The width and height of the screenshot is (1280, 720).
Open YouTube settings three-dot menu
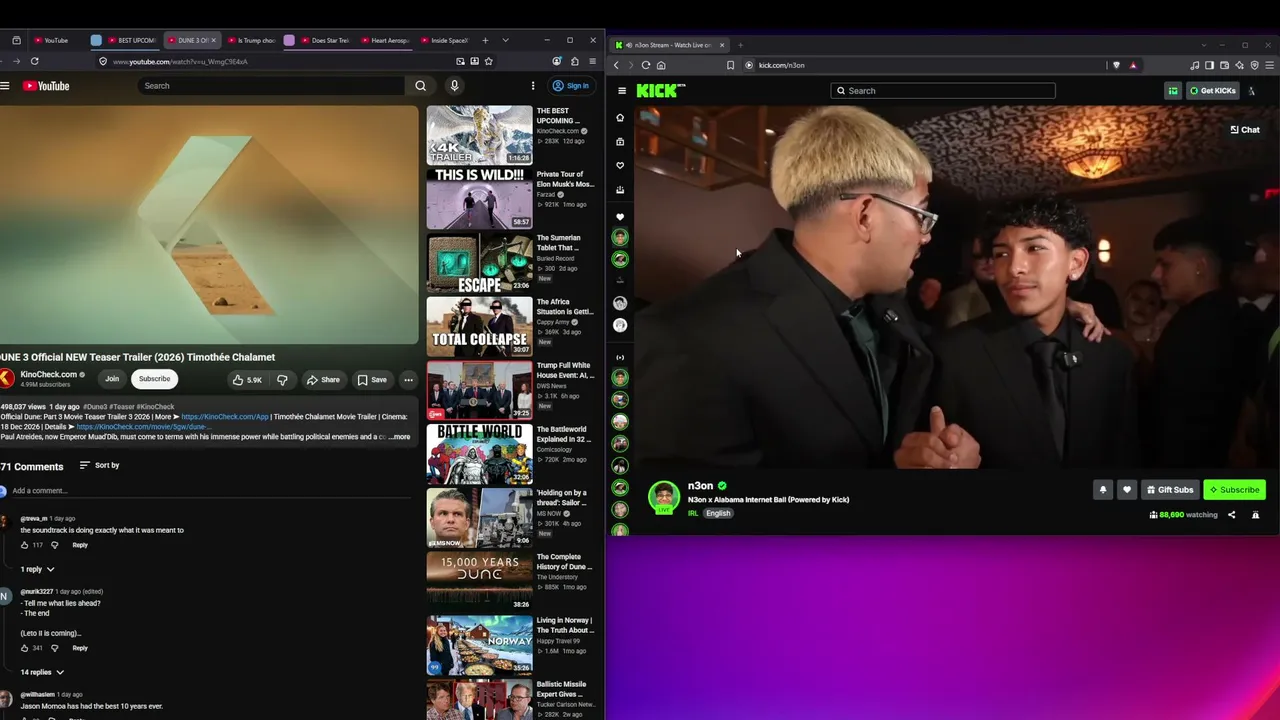tap(533, 86)
